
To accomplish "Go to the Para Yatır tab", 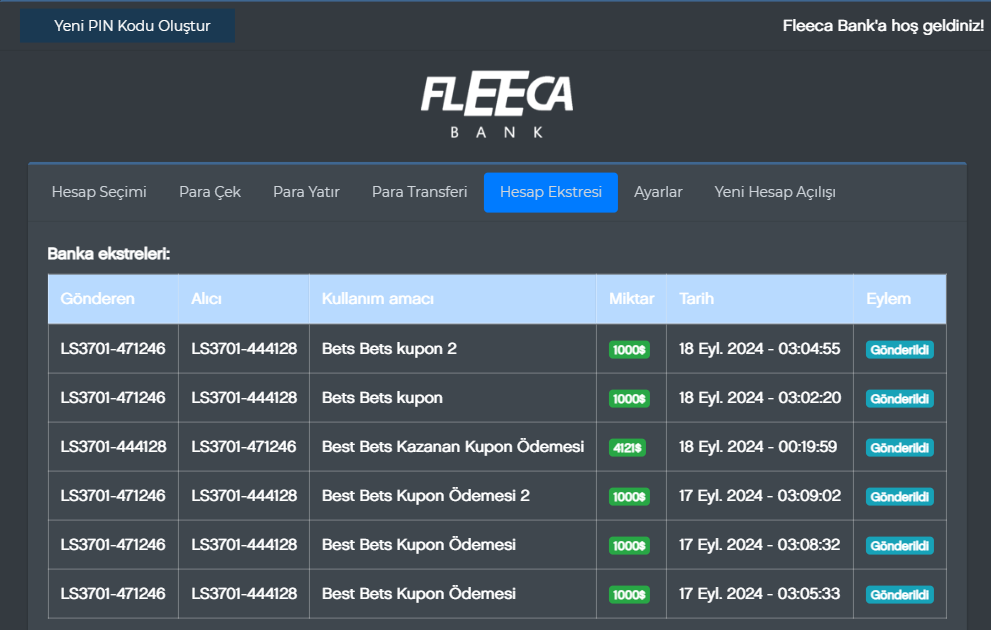I will [306, 192].
